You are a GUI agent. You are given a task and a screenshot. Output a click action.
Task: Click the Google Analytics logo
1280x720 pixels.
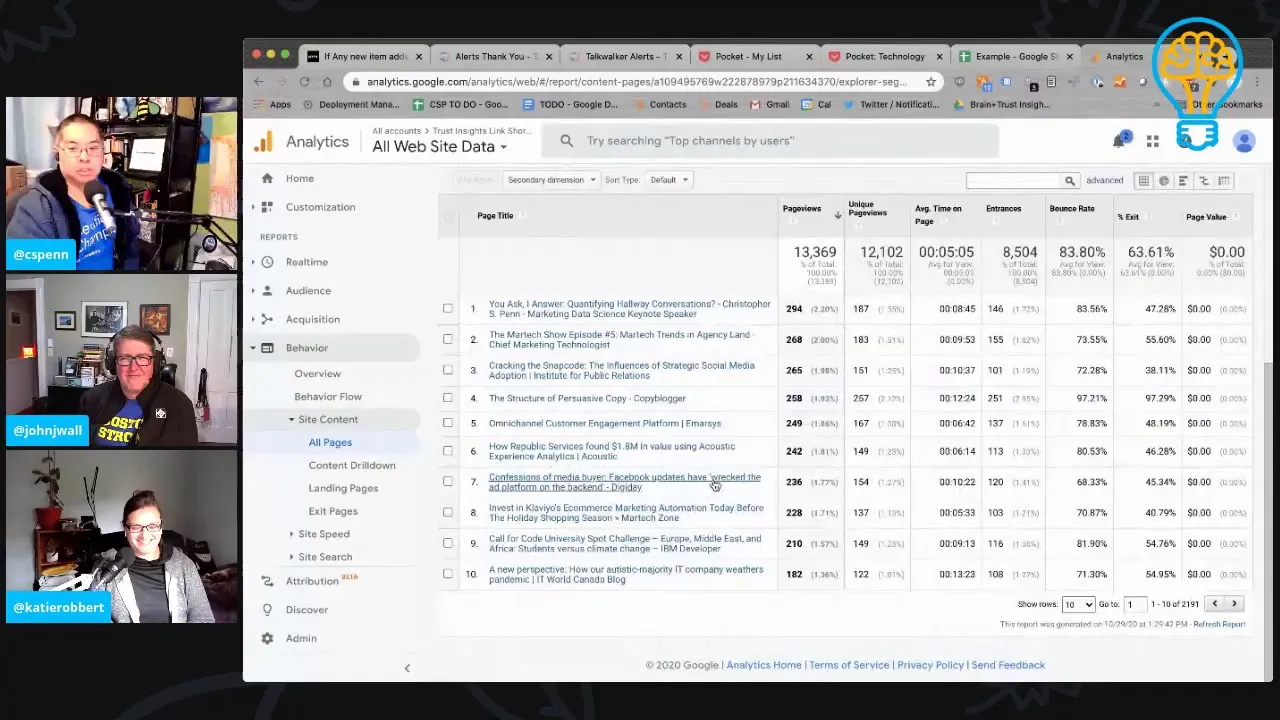click(263, 142)
